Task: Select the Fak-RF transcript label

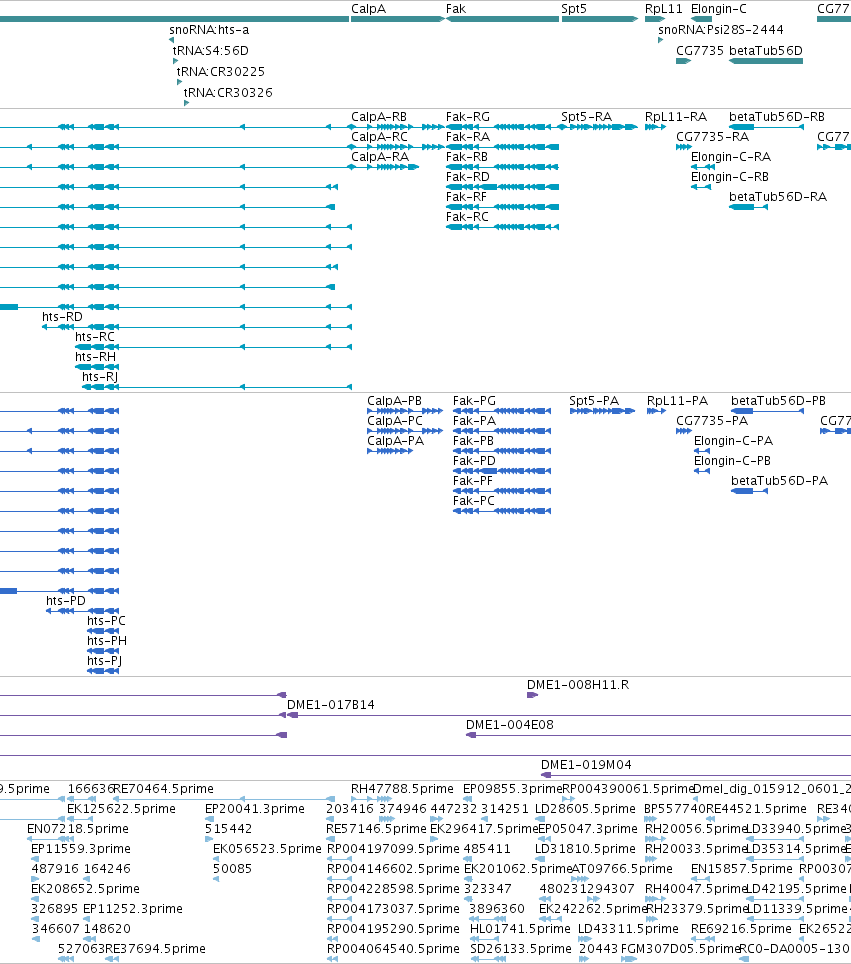Action: point(466,197)
